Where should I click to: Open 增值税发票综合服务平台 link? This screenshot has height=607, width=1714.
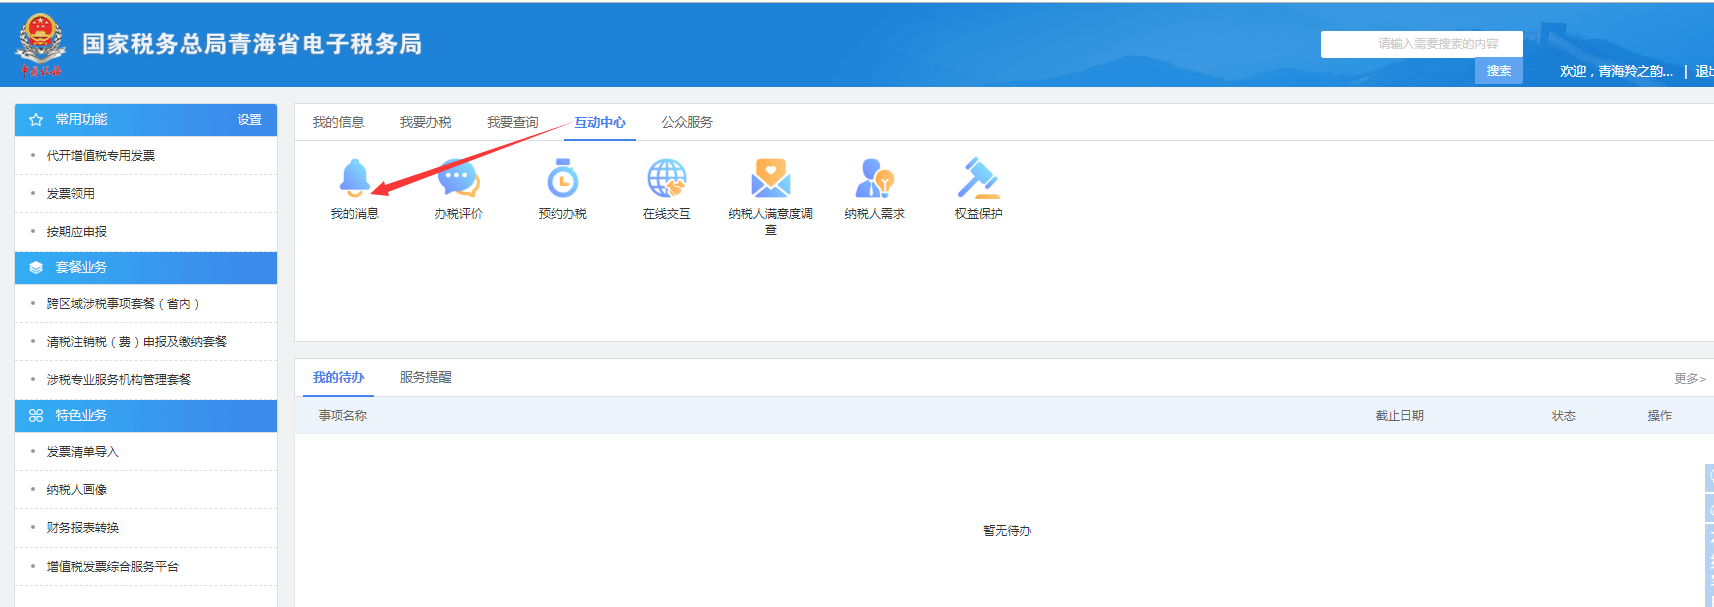[x=113, y=567]
